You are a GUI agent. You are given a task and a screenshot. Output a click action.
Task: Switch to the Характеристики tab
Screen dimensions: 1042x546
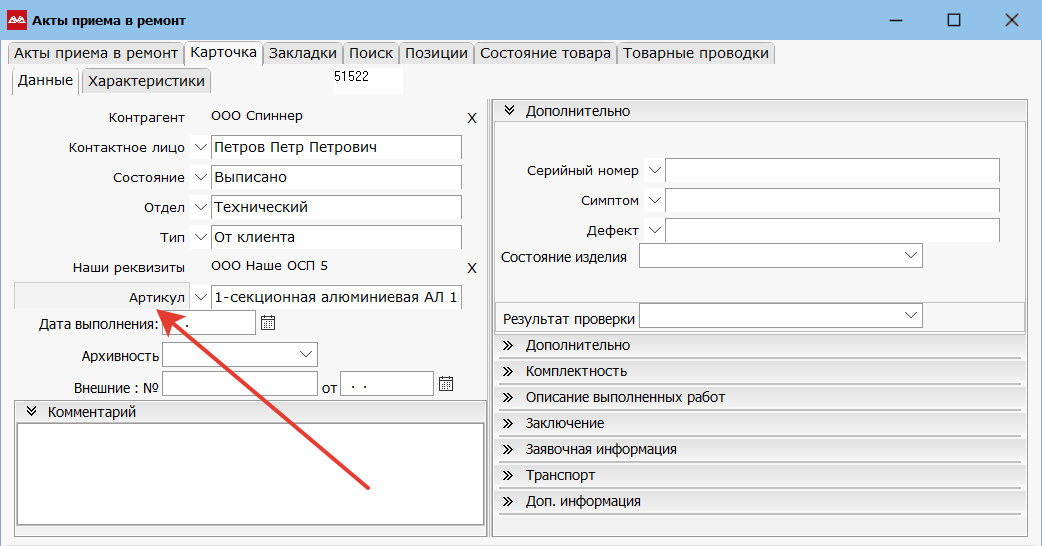(146, 81)
